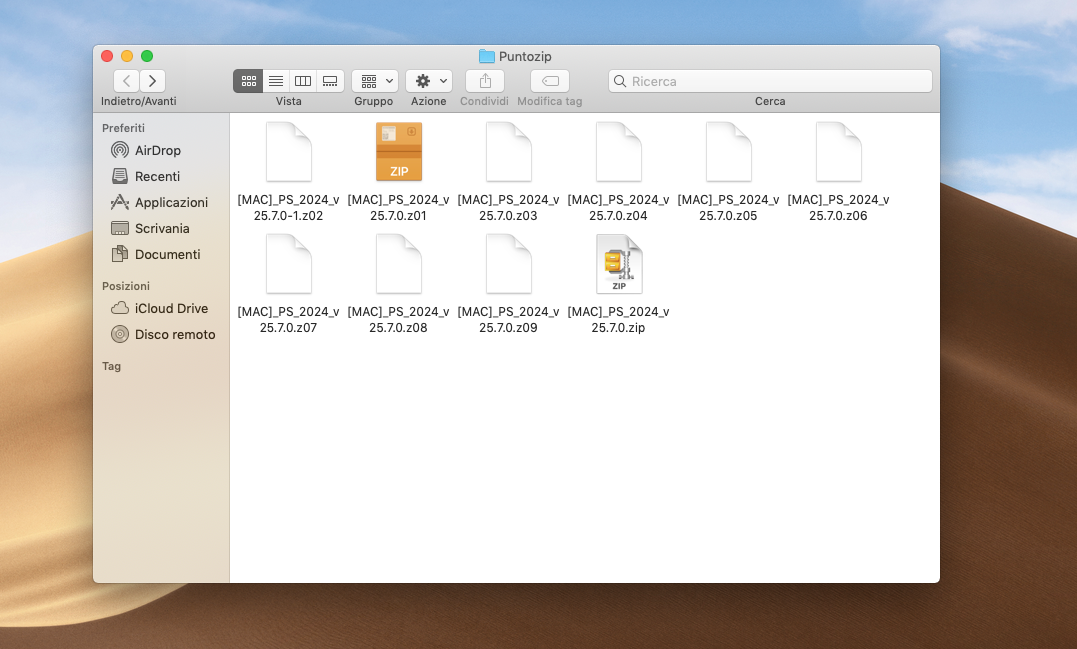Select the orange ZIP .z01 file icon
Viewport: 1077px width, 649px height.
tap(398, 152)
